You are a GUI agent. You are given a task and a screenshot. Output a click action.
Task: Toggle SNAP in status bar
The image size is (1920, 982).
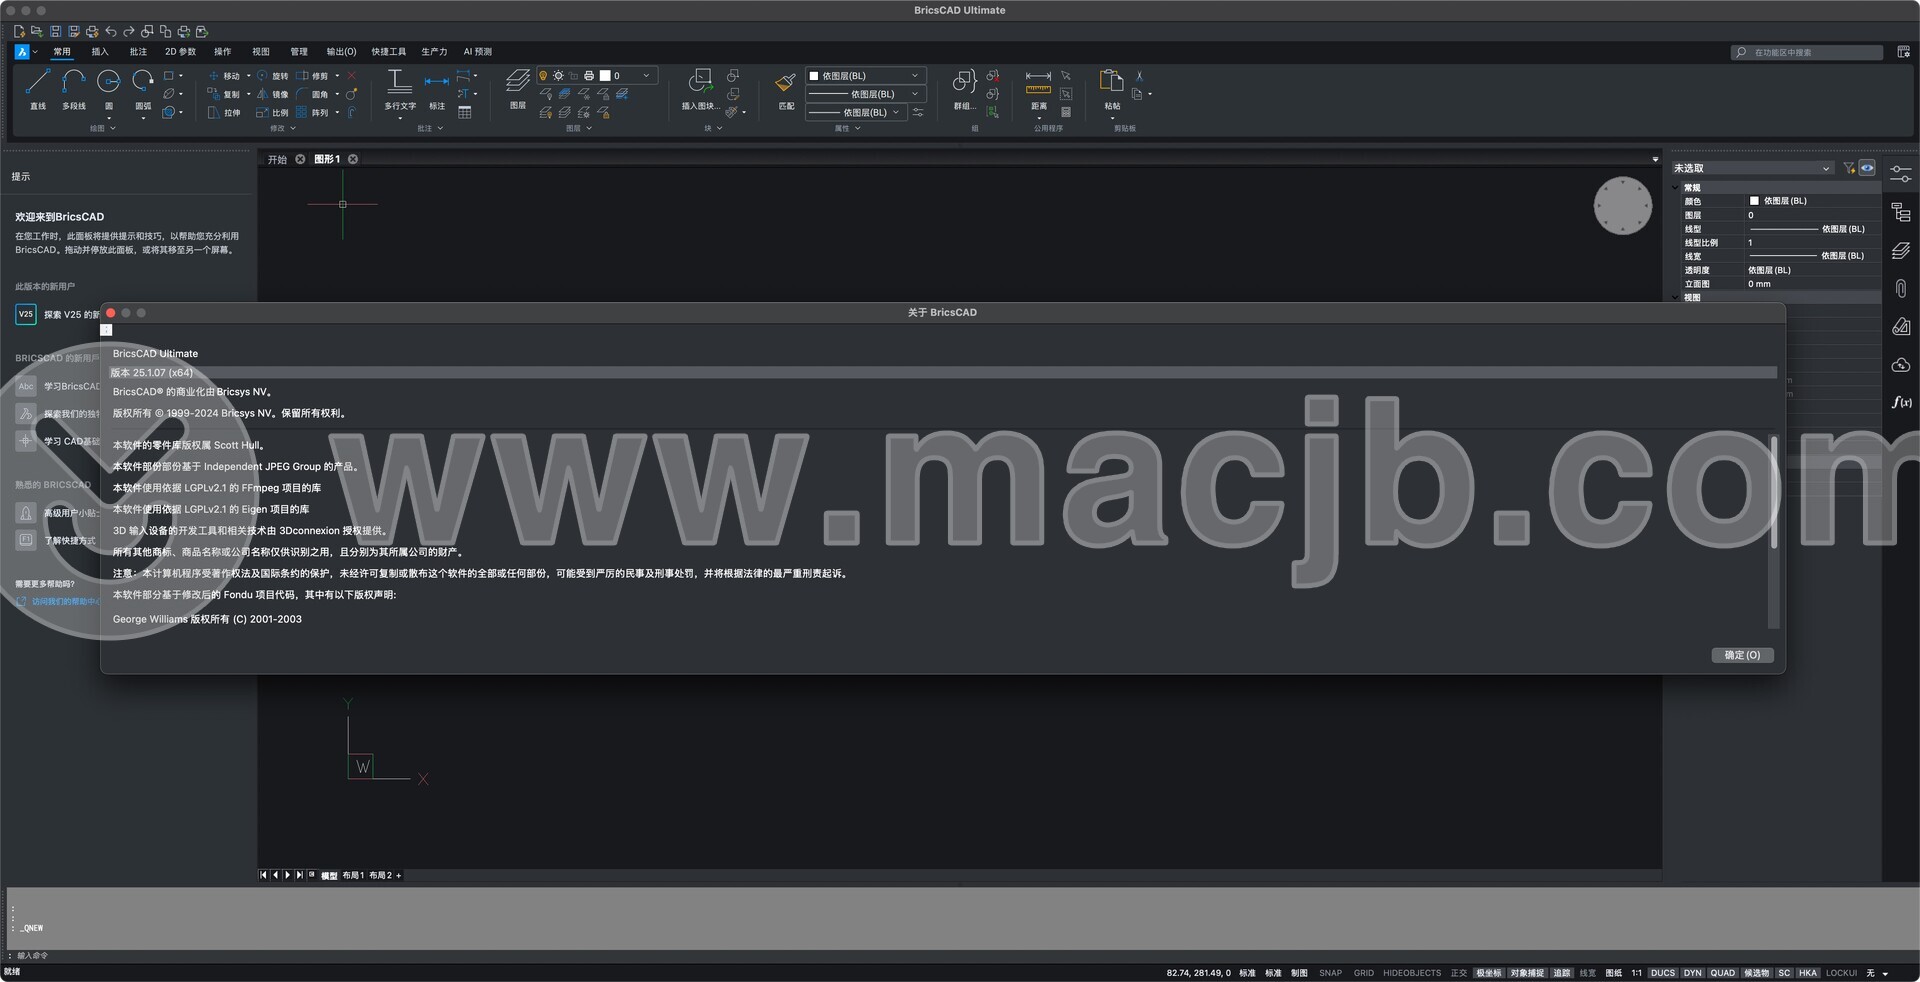1330,973
